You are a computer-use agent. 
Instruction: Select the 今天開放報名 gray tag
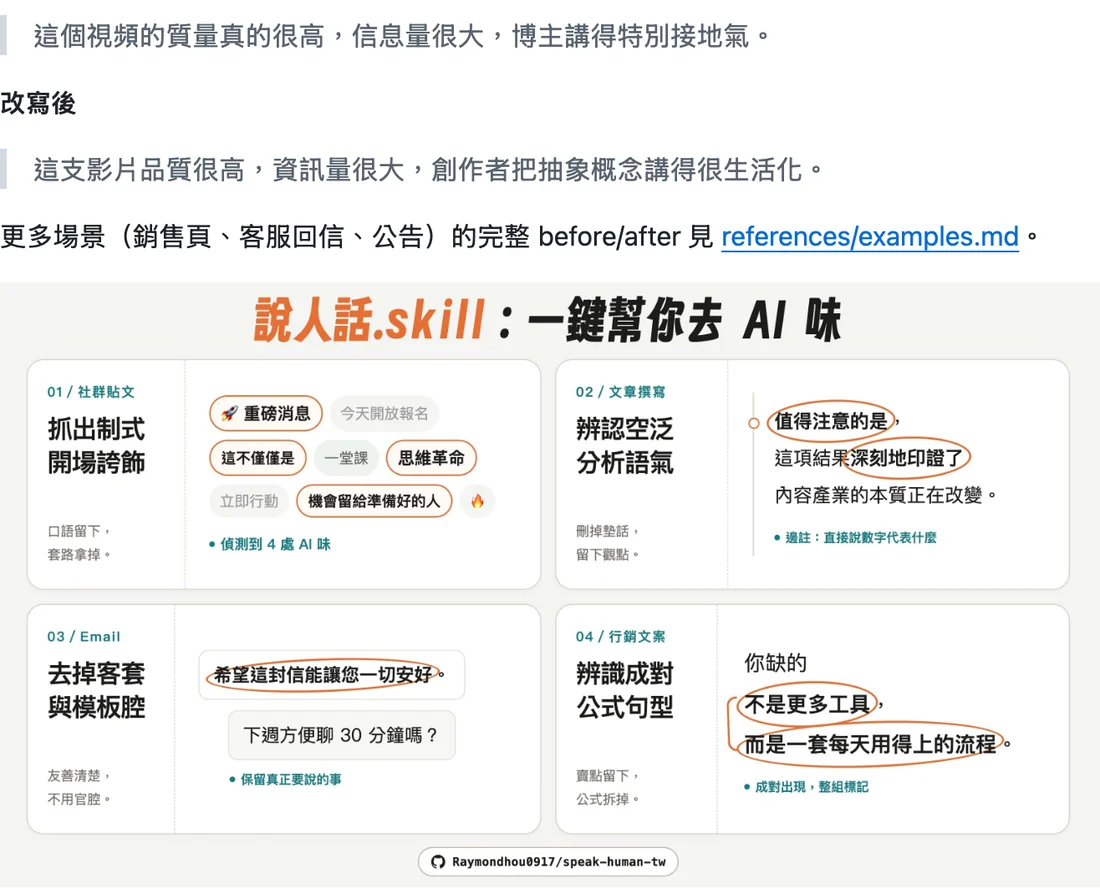384,413
